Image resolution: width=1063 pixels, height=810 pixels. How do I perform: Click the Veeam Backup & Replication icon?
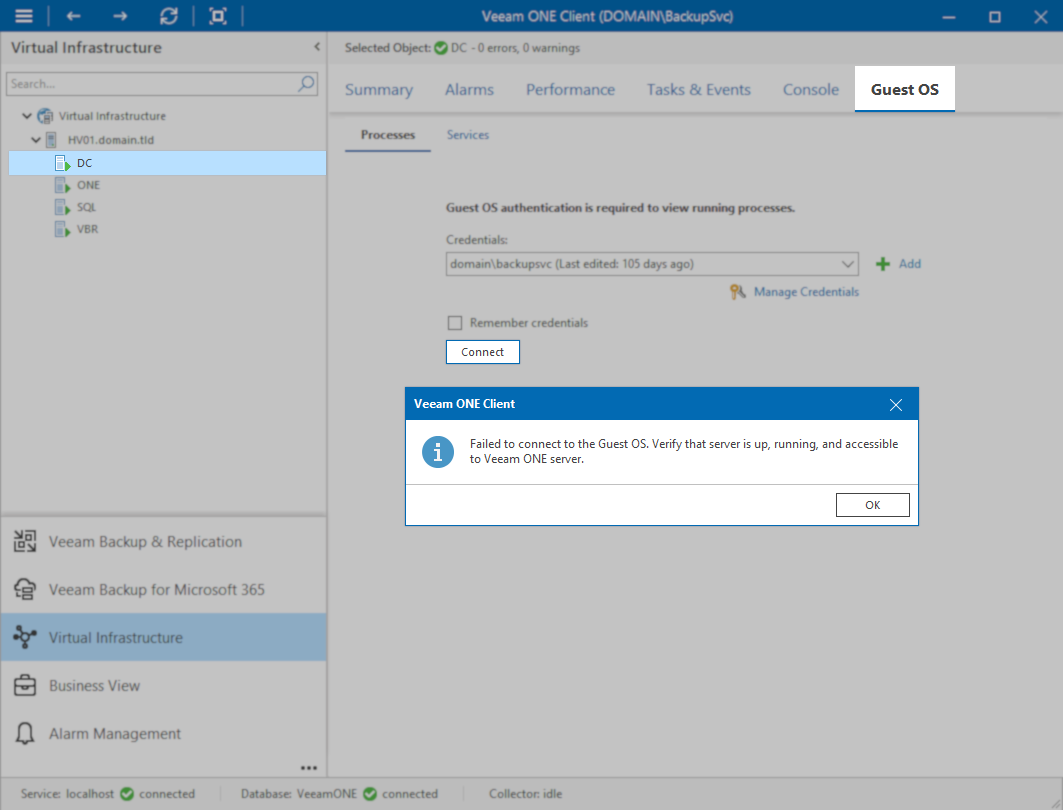[x=25, y=541]
